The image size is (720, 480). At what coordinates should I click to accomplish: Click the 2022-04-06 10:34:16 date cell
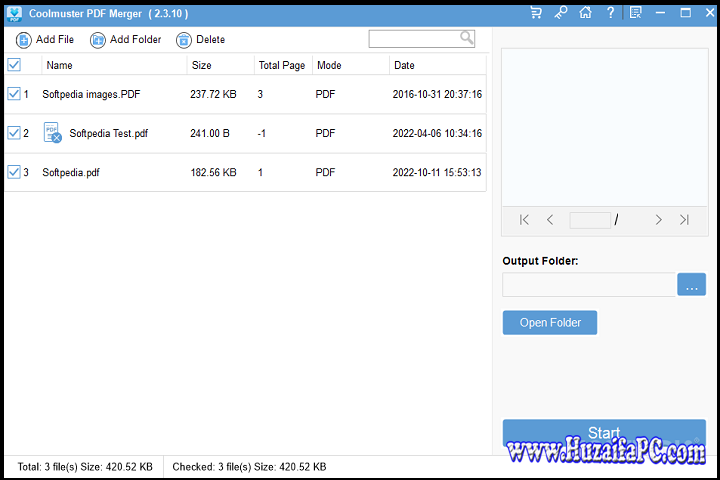pos(437,133)
